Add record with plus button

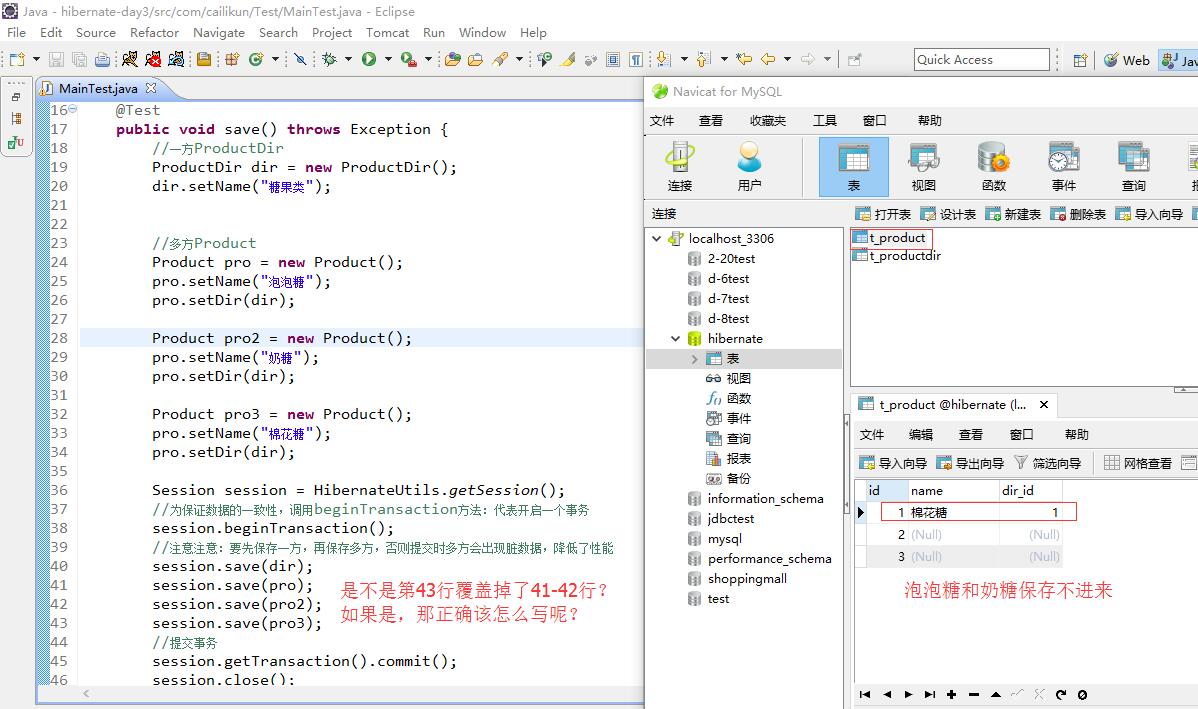coord(951,694)
